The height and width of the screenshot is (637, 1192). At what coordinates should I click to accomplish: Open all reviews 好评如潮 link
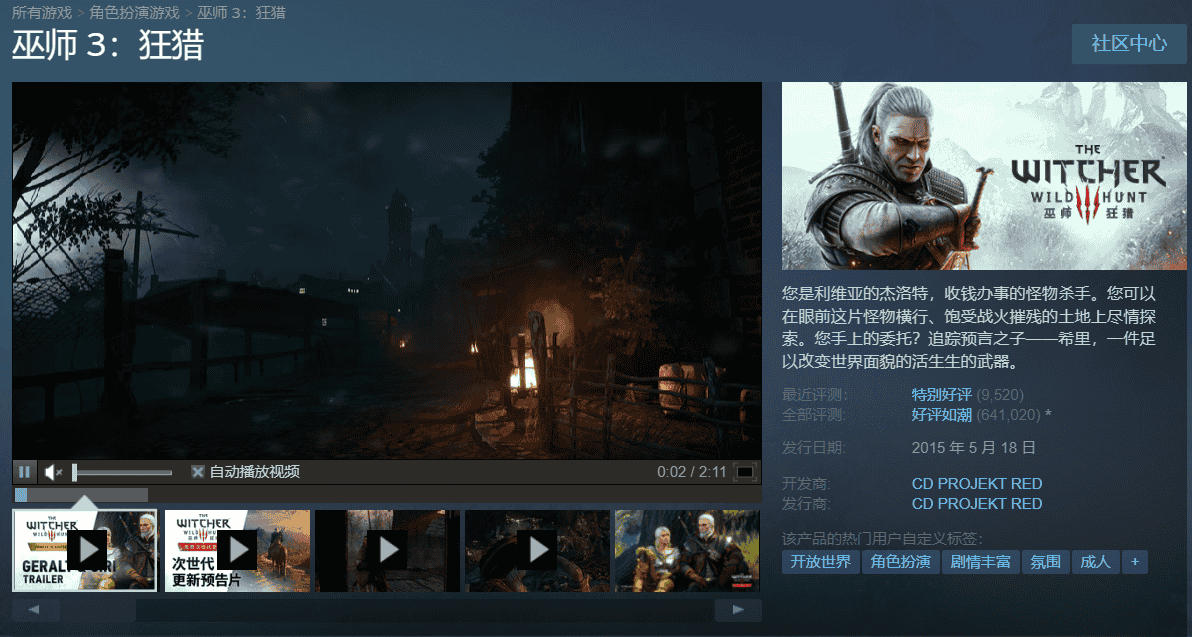tap(941, 415)
